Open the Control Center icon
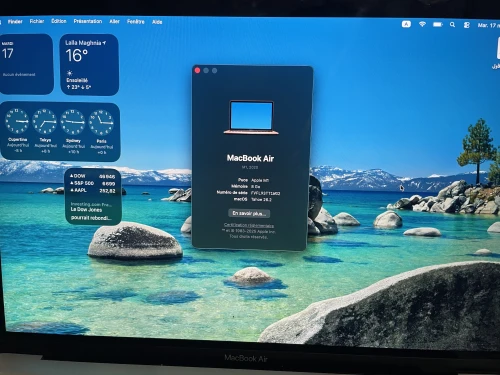The image size is (500, 375). [467, 25]
